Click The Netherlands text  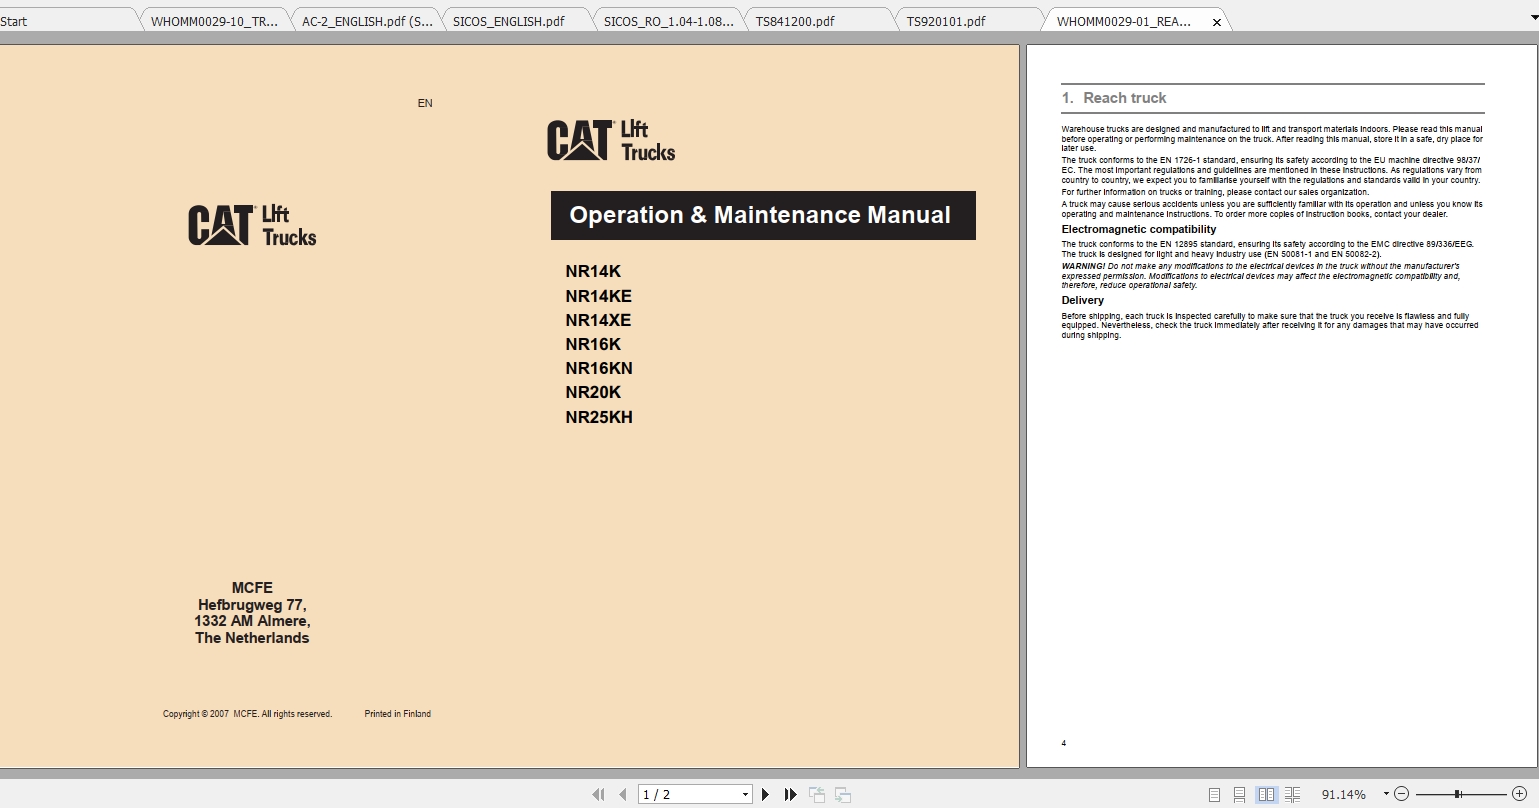coord(252,638)
